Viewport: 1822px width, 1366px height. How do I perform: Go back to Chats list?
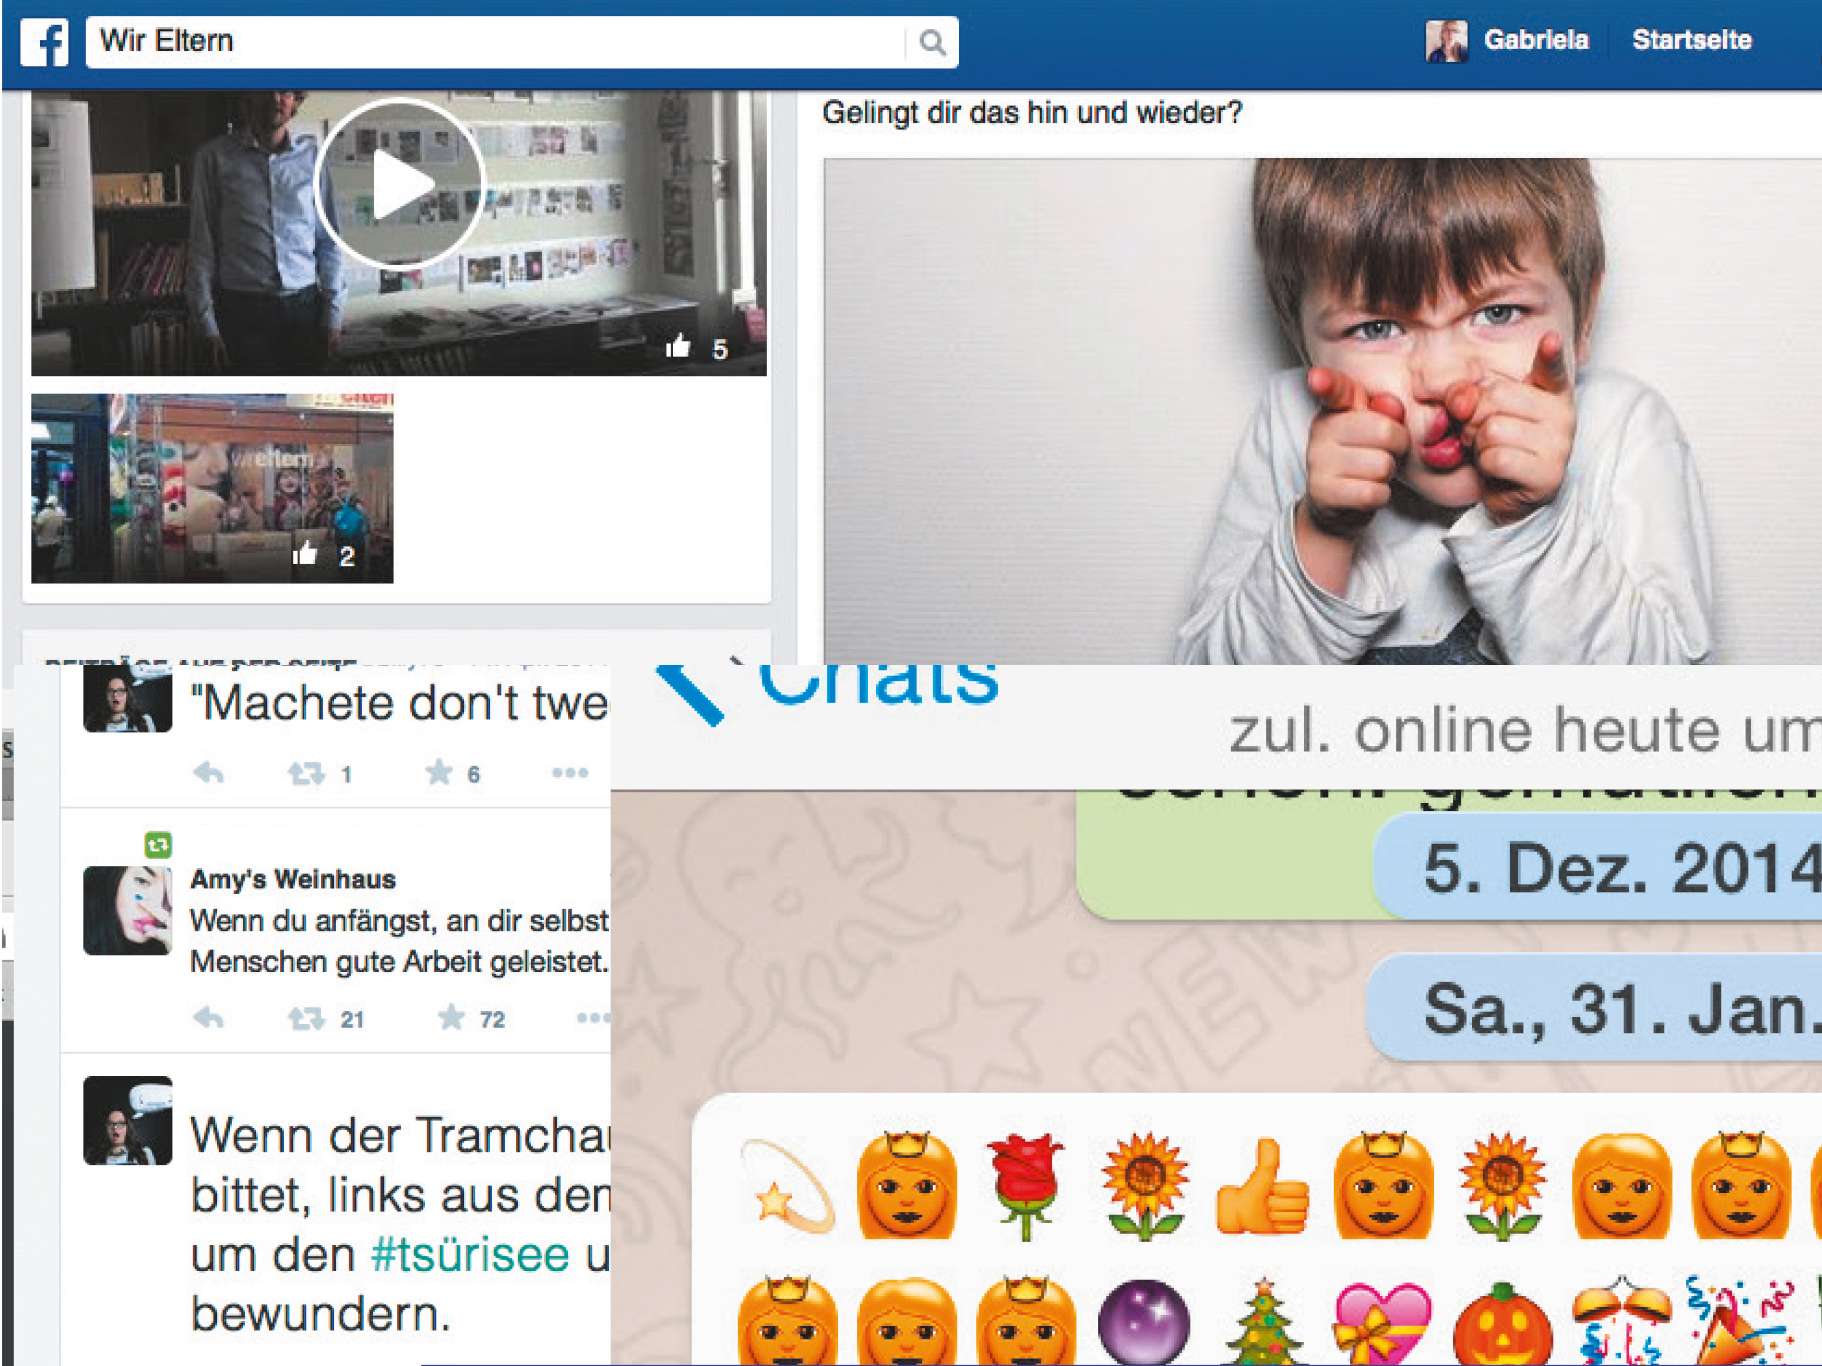[x=690, y=690]
